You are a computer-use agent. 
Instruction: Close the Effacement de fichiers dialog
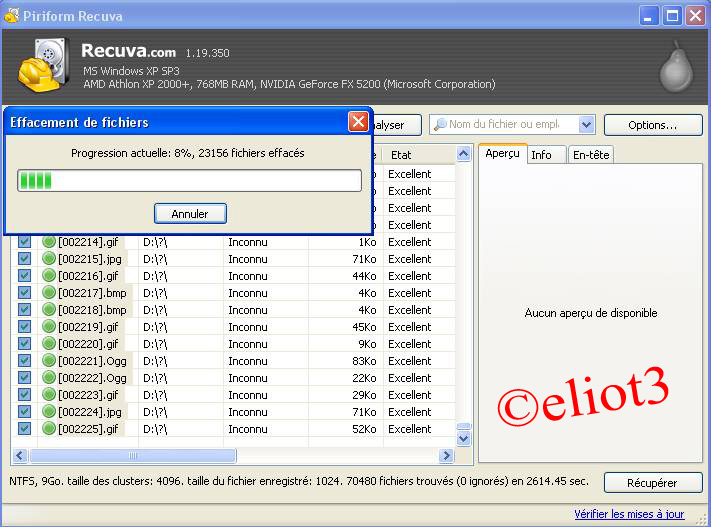point(358,122)
